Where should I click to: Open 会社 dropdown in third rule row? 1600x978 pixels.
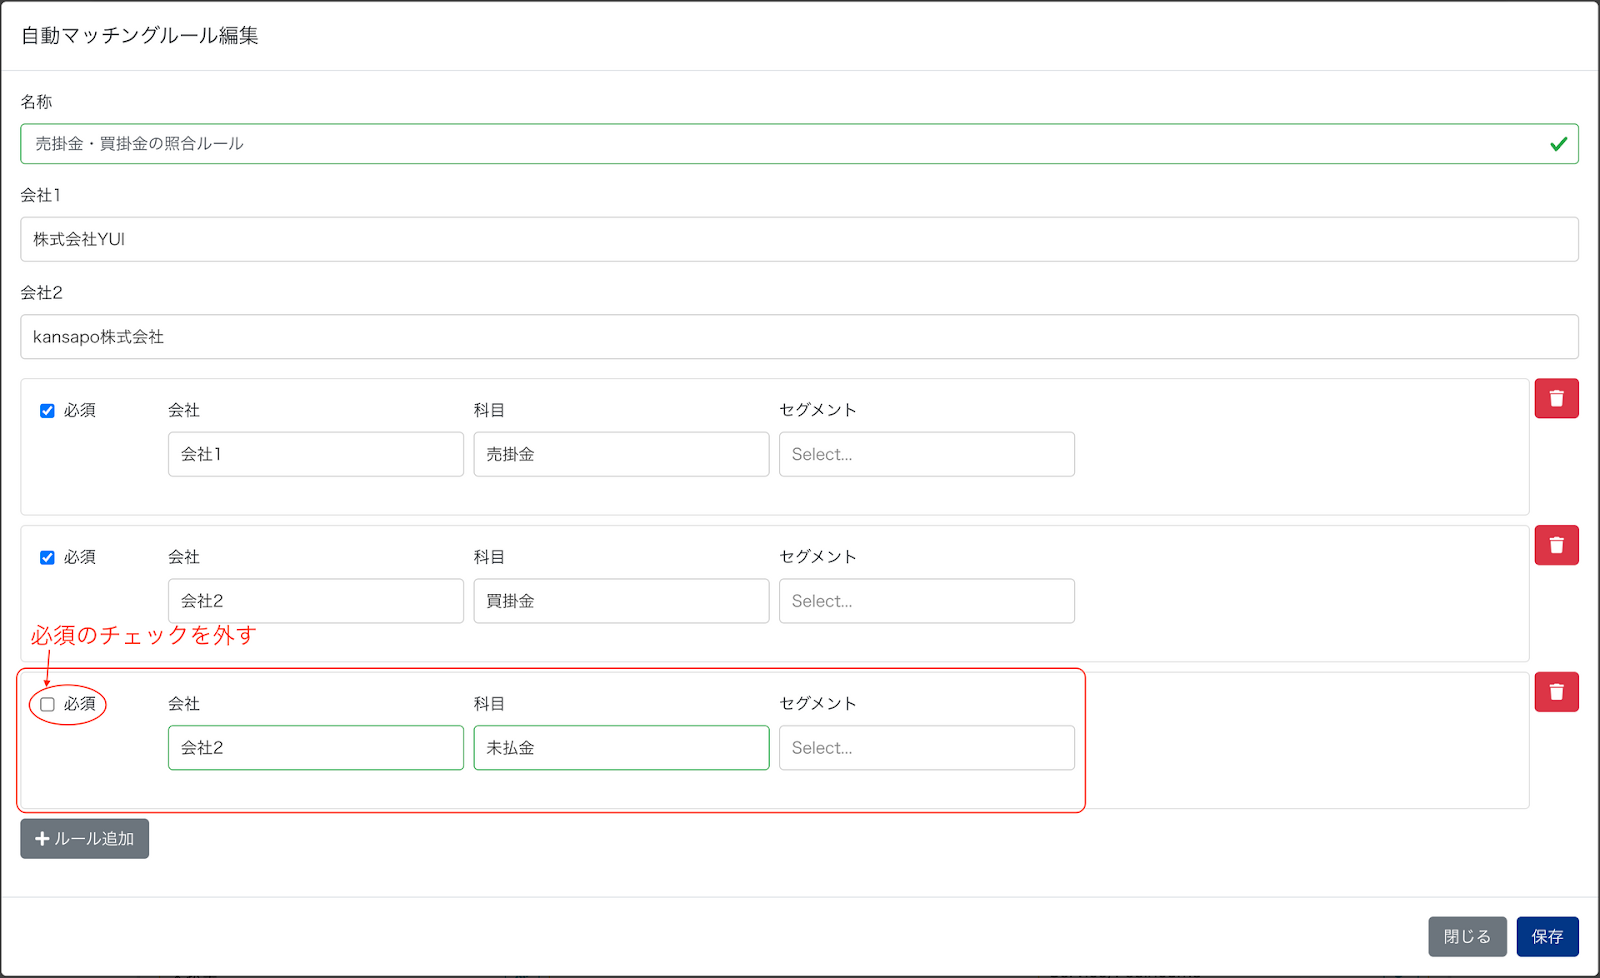pyautogui.click(x=316, y=748)
